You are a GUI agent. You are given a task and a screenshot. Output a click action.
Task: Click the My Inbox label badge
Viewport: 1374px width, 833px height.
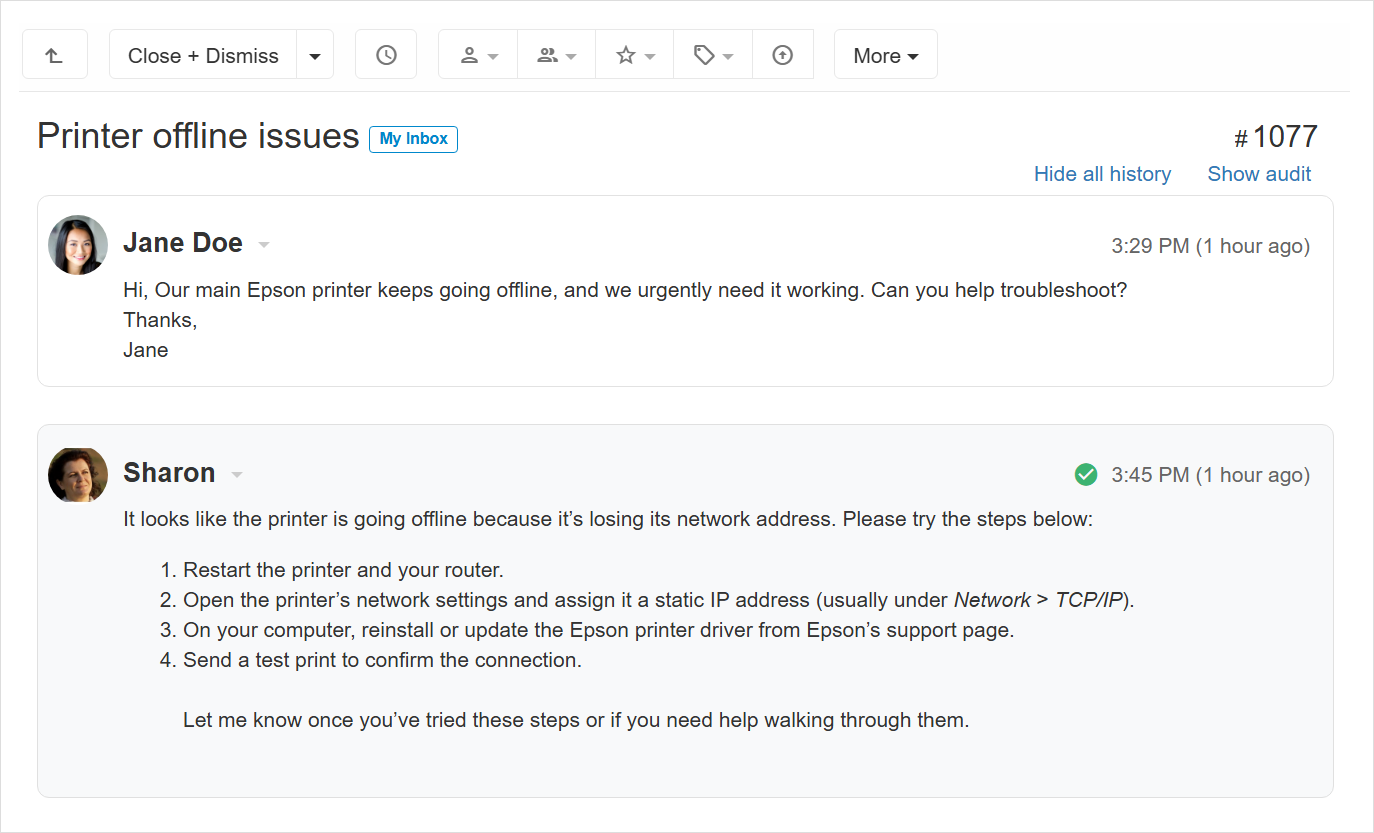click(413, 139)
